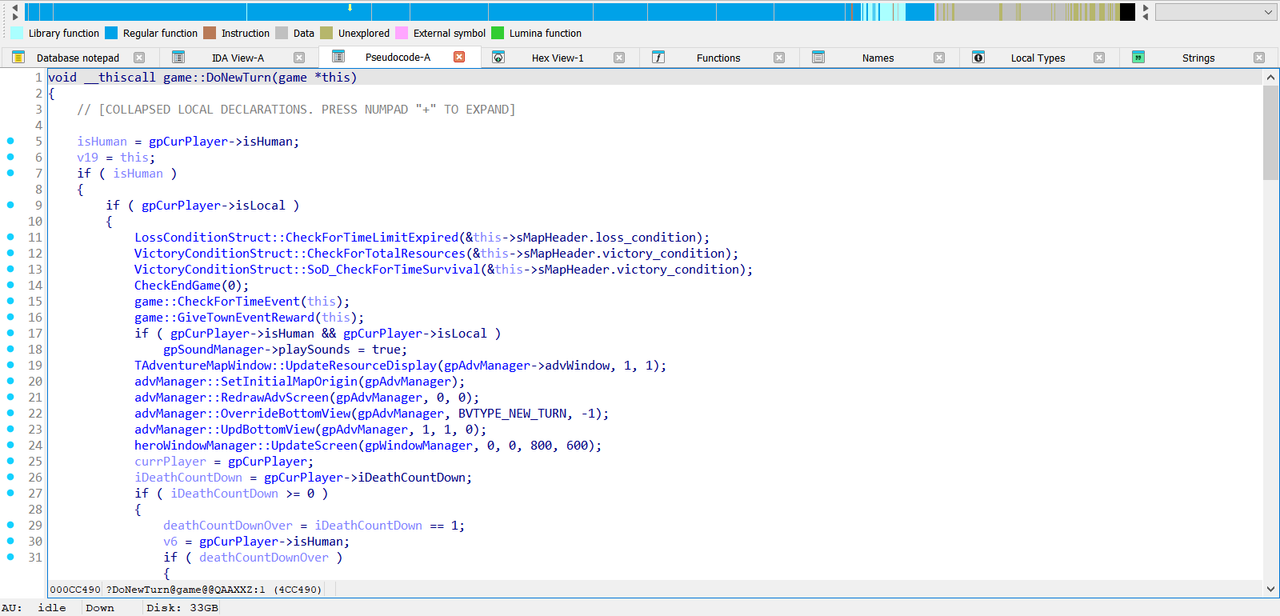Screen dimensions: 1280x616
Task: Click deathCountDownOver variable on line 29
Action: [228, 525]
